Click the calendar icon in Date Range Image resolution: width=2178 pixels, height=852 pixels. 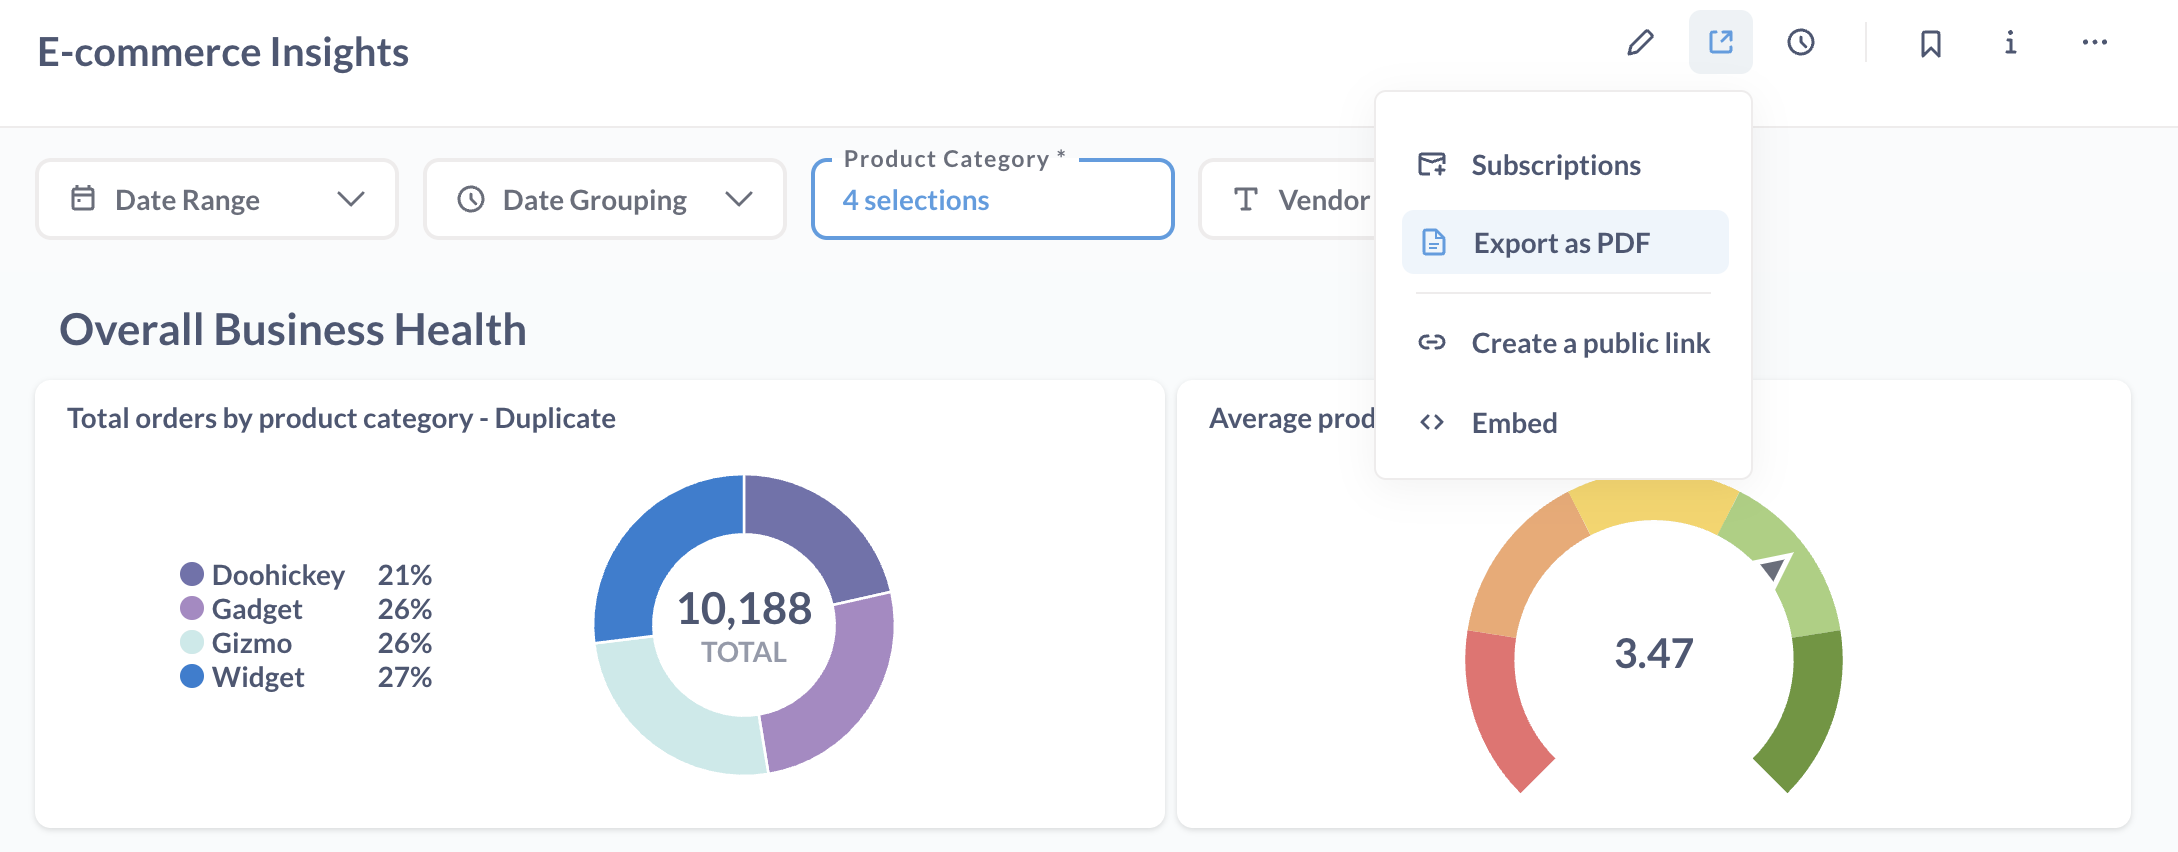pyautogui.click(x=83, y=199)
